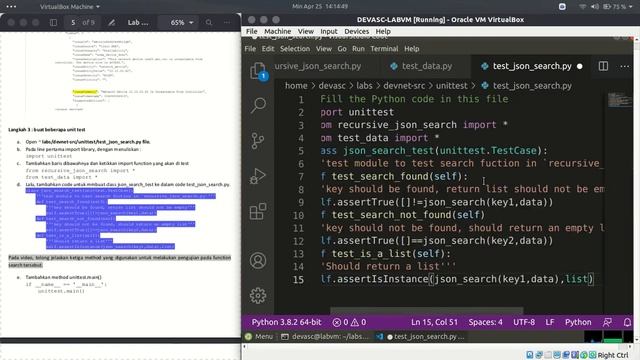
Task: Open Source Control in the activity bar
Action: point(258,141)
